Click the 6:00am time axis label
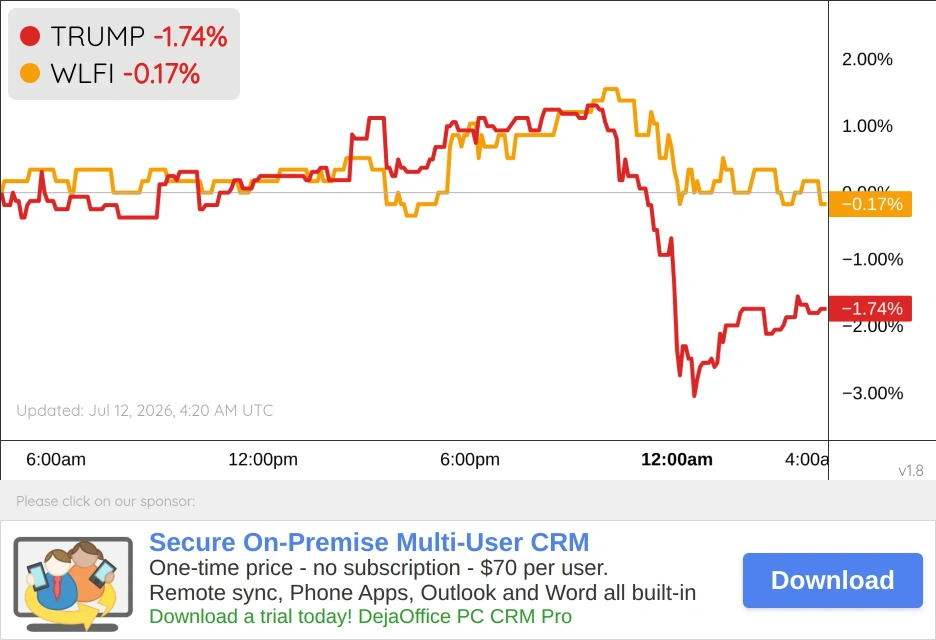Screen dimensions: 936x640 (56, 459)
